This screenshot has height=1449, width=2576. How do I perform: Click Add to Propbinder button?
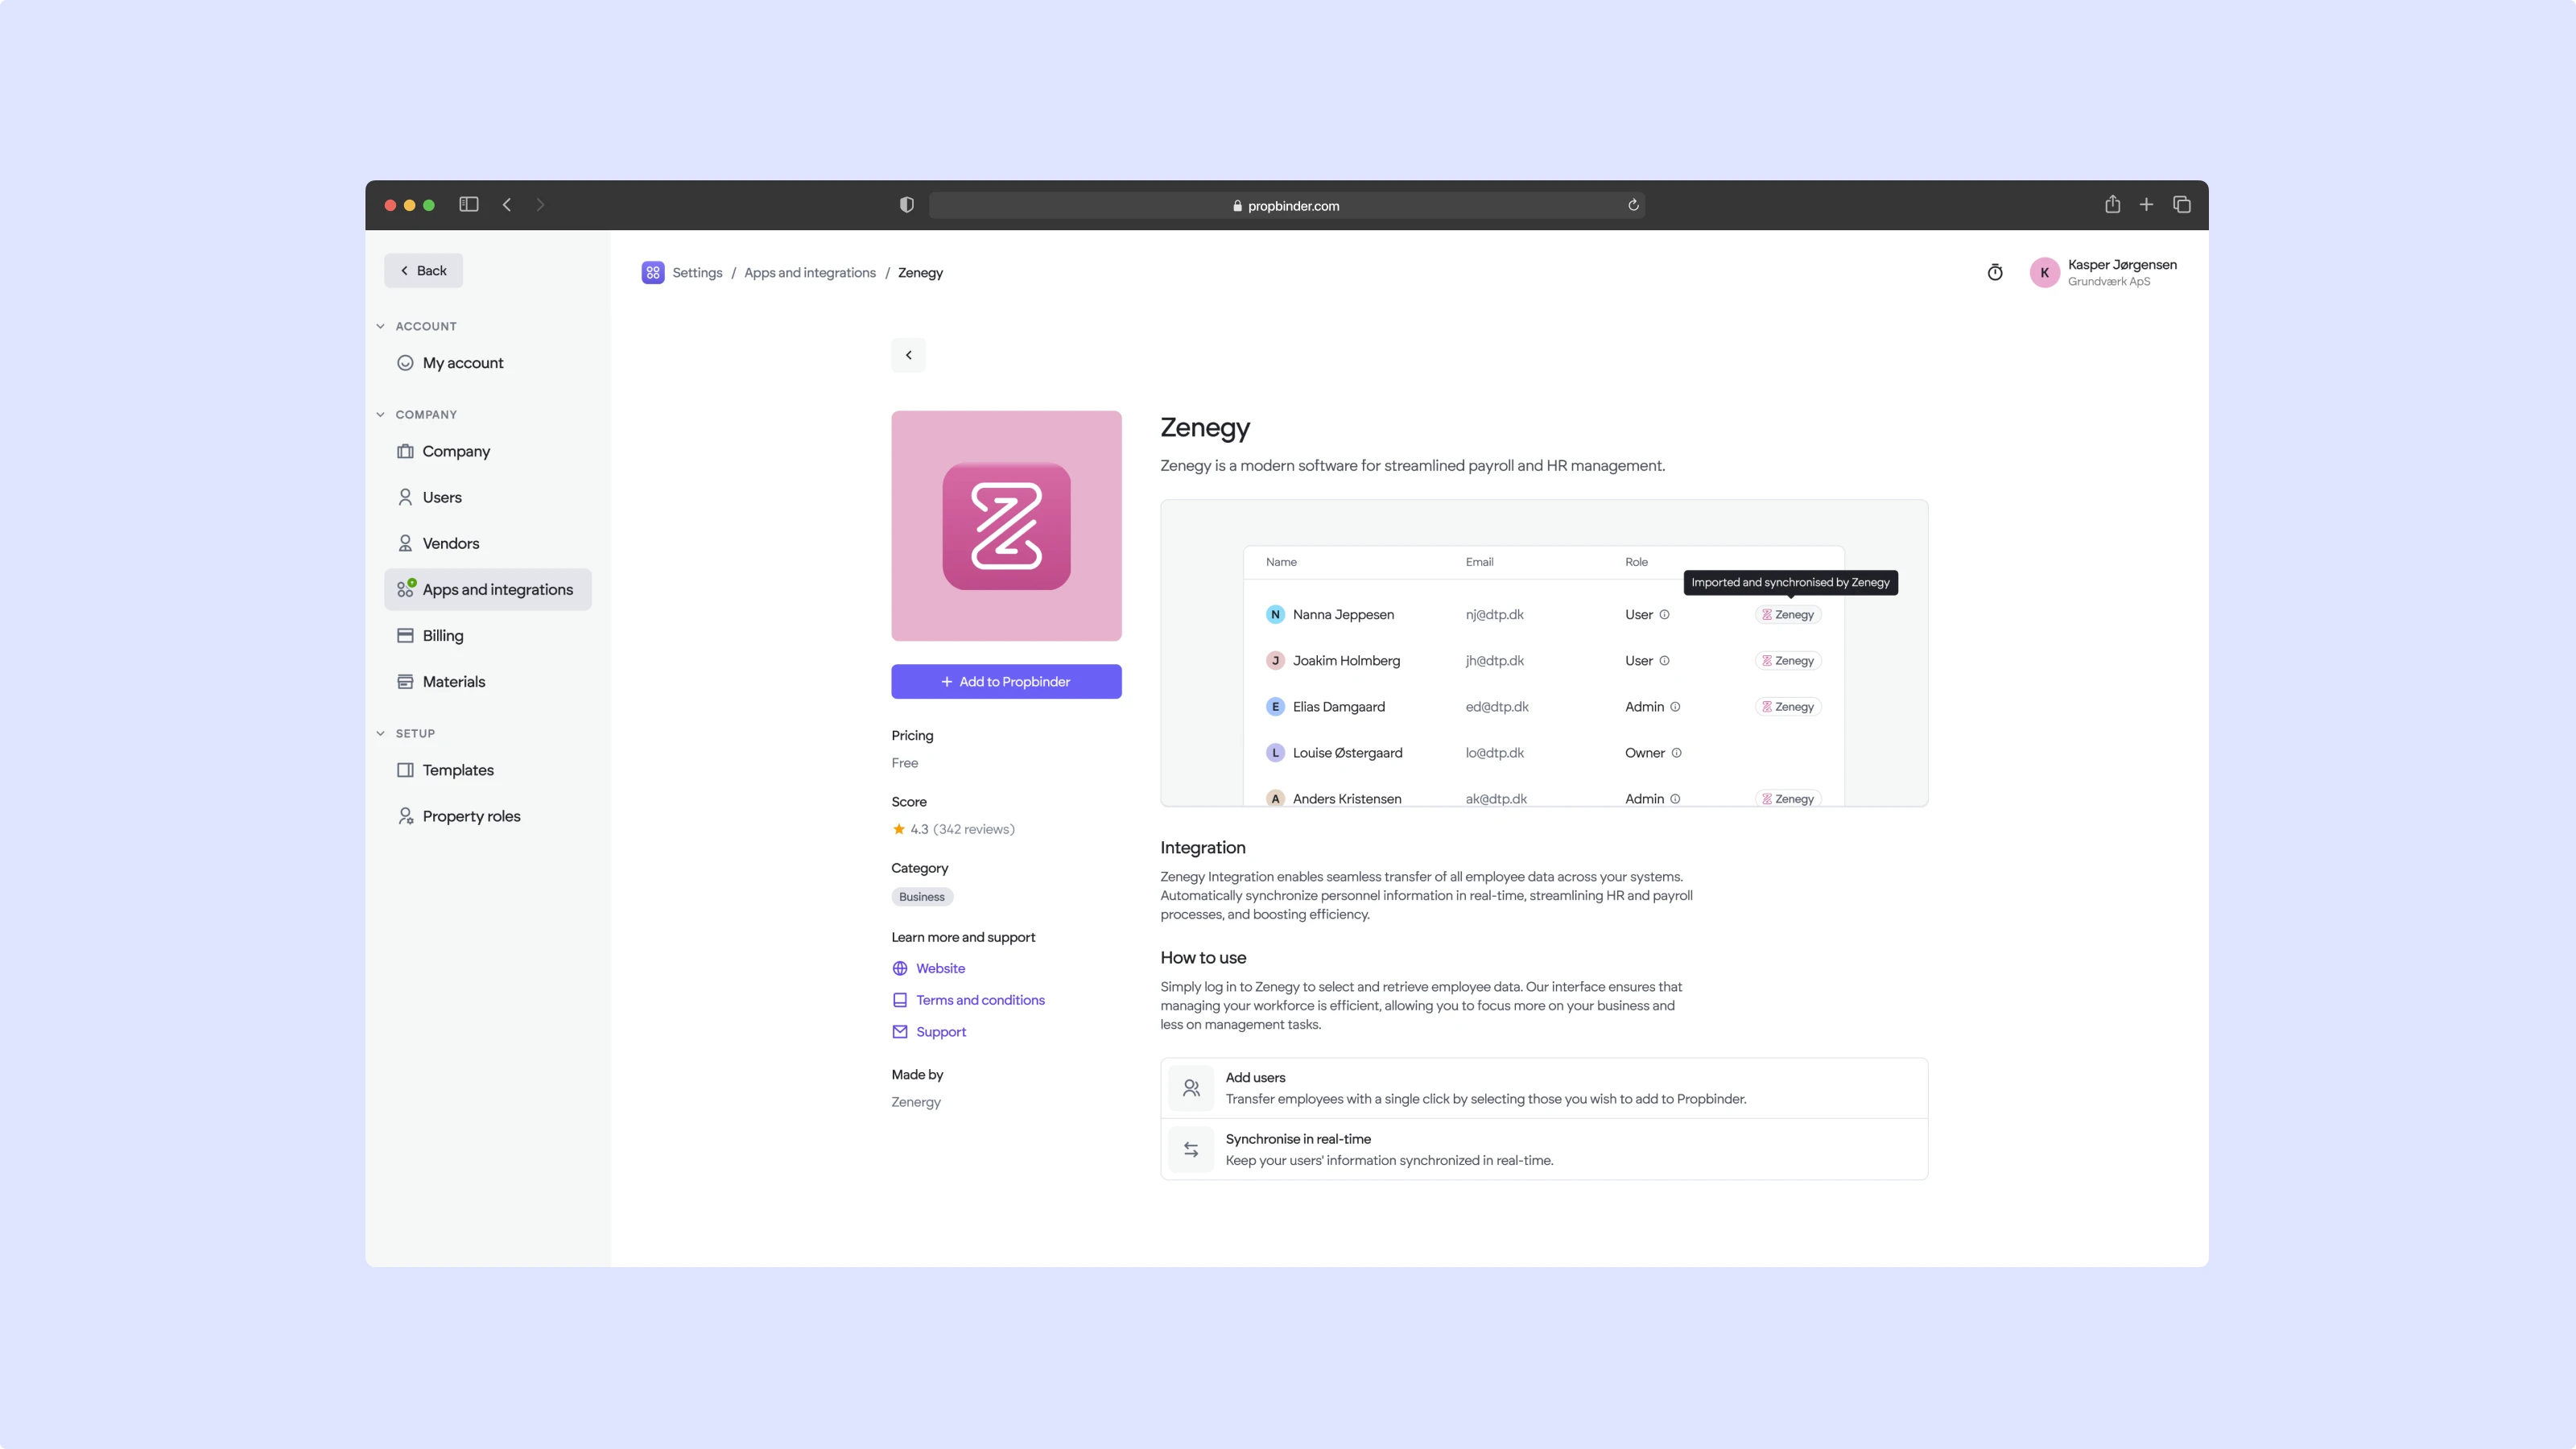(x=1006, y=681)
